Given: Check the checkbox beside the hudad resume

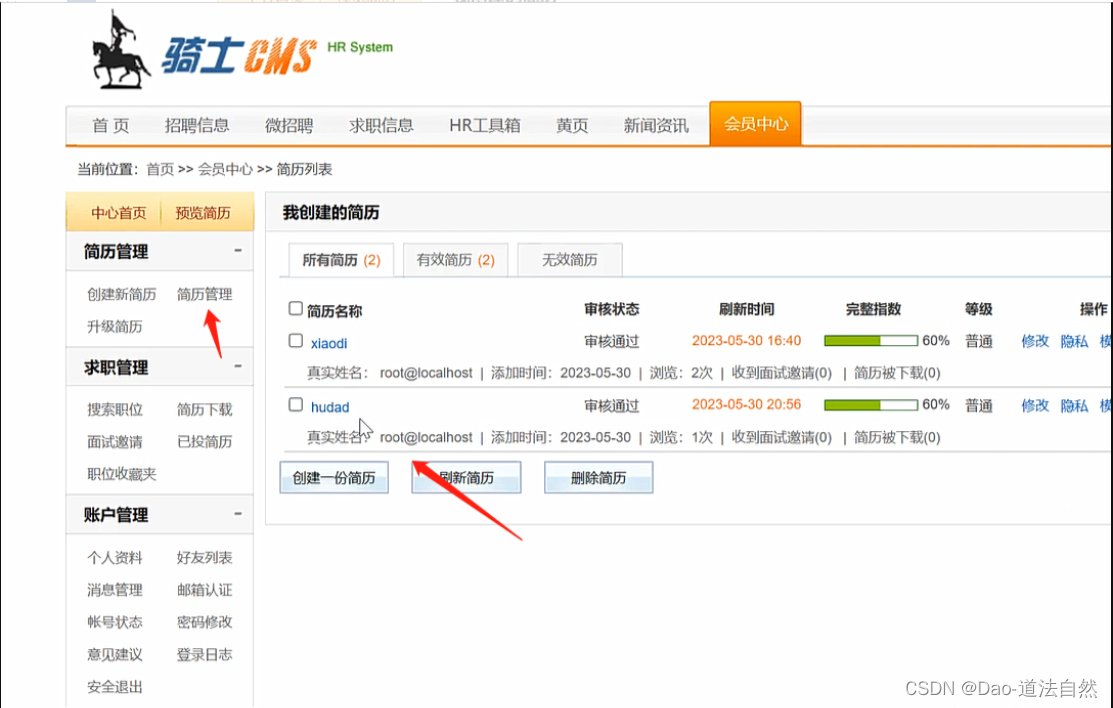Looking at the screenshot, I should coord(295,406).
